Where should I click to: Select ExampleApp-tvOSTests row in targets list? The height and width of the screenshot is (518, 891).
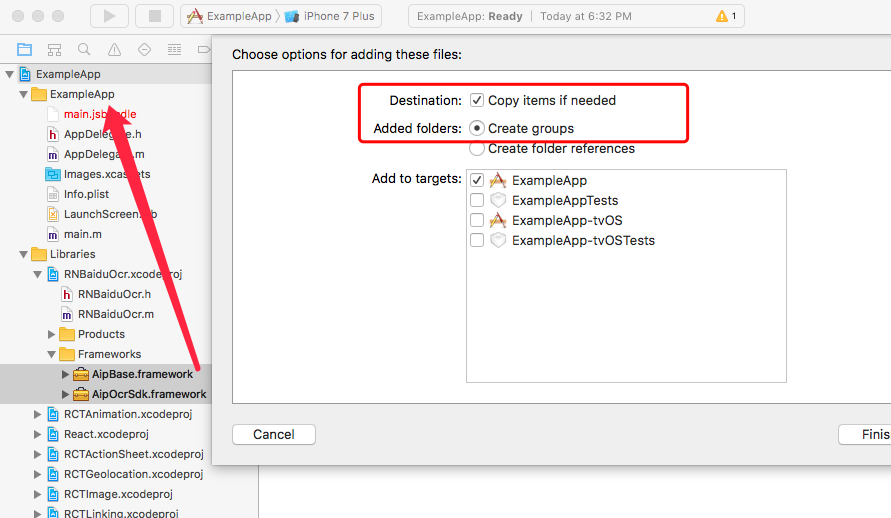[x=626, y=240]
